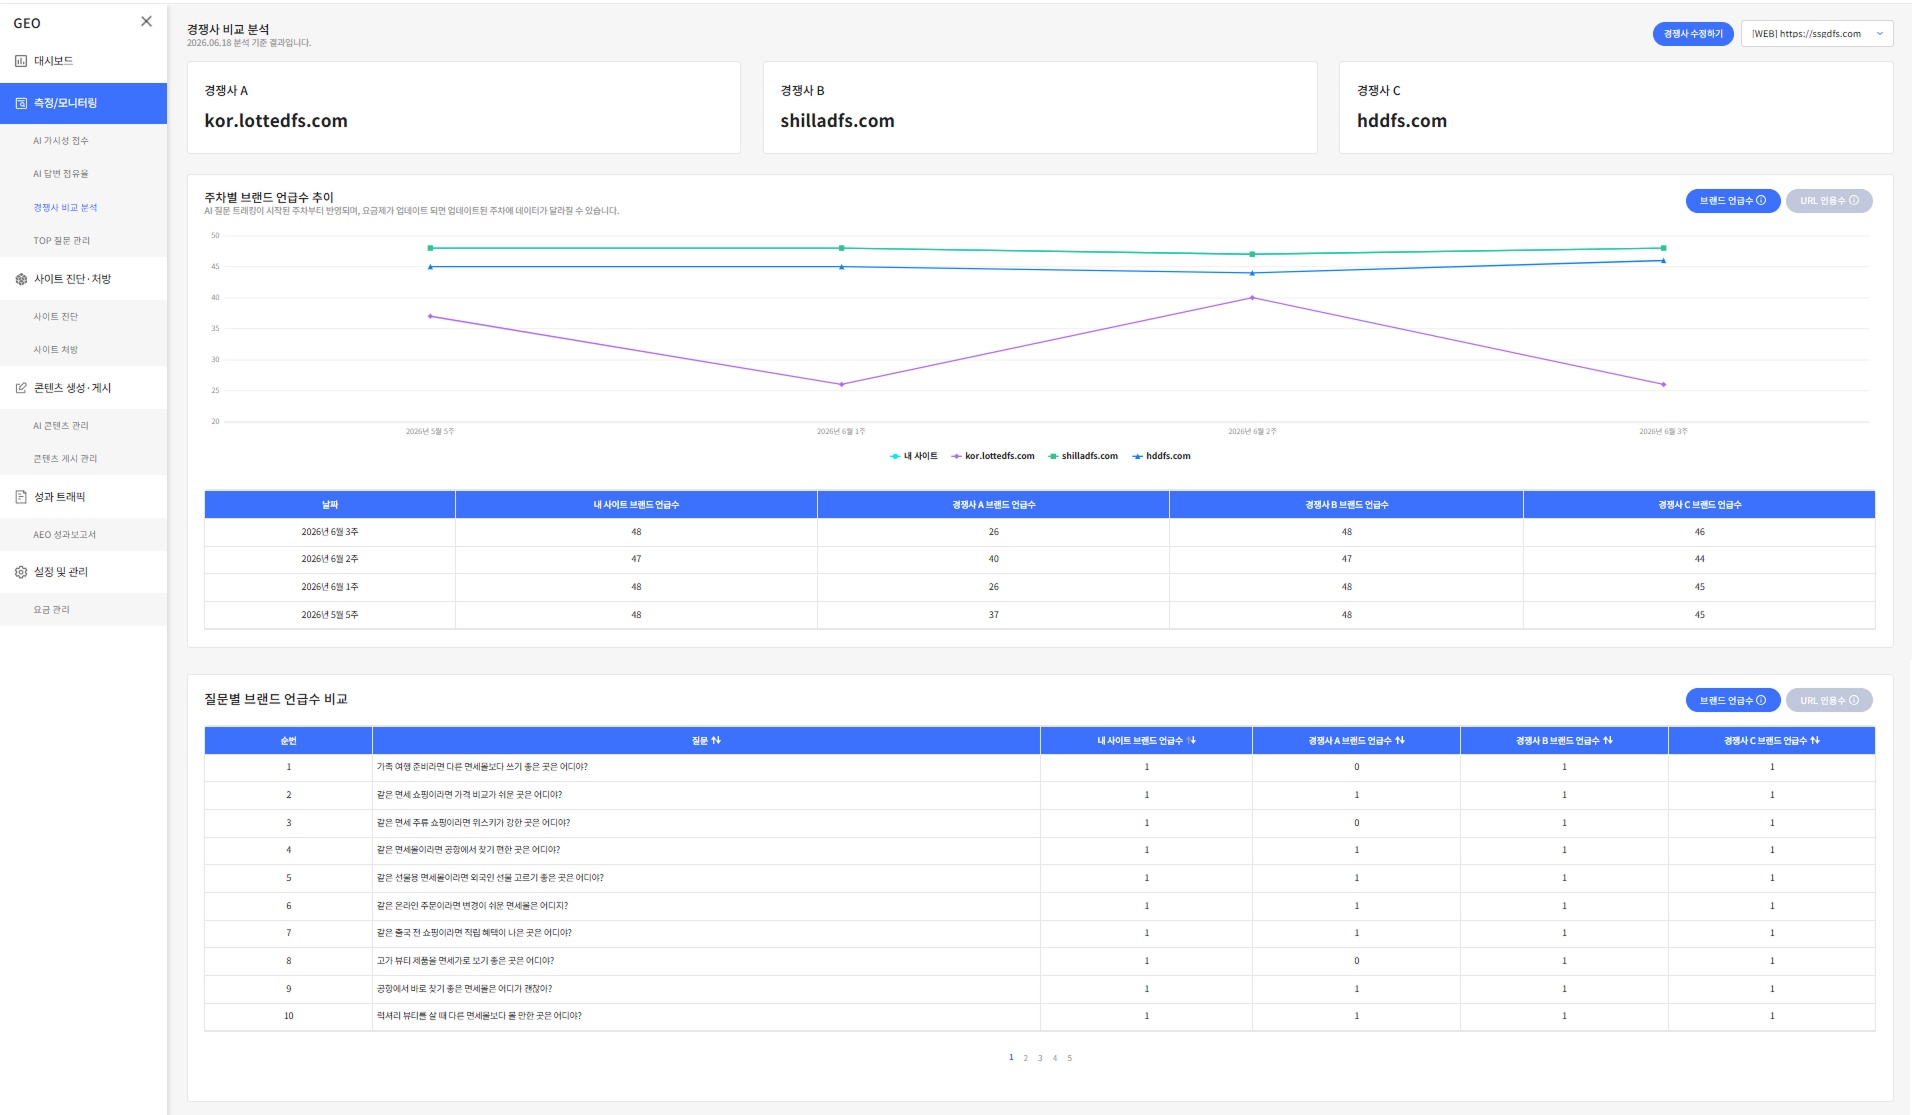Click question 럭셔리 뷰티를 살 때 다른 면세몰보다 볼 만한 곳은 어디야?

(479, 1016)
